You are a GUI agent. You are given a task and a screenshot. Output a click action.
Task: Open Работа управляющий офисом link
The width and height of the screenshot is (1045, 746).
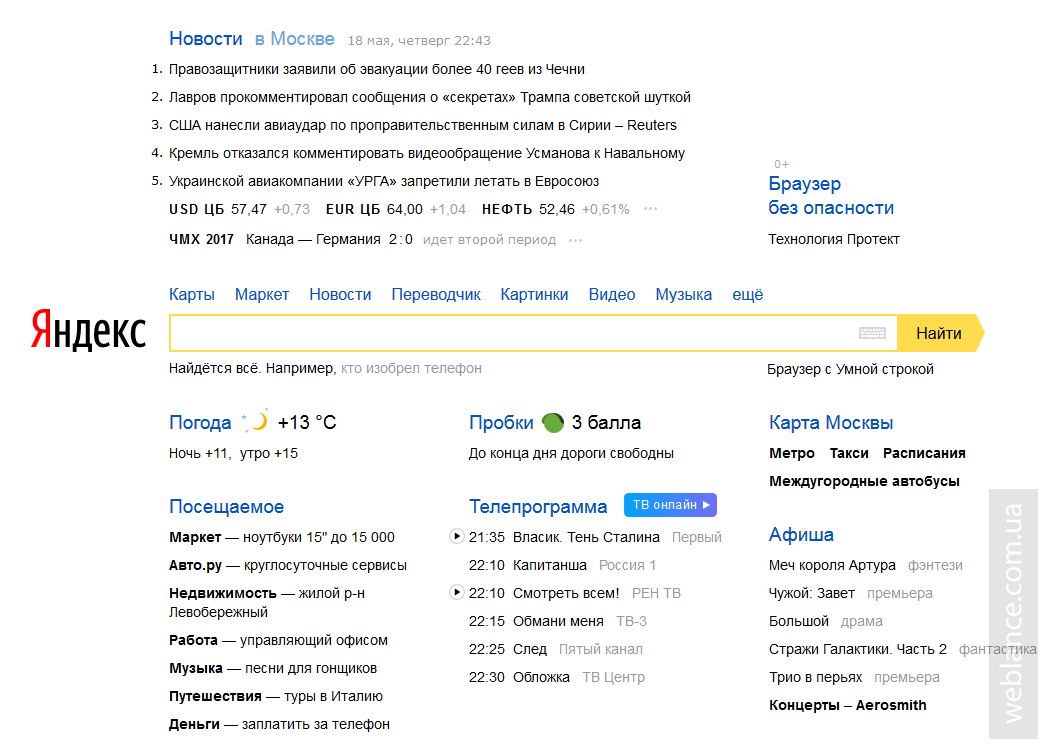278,640
